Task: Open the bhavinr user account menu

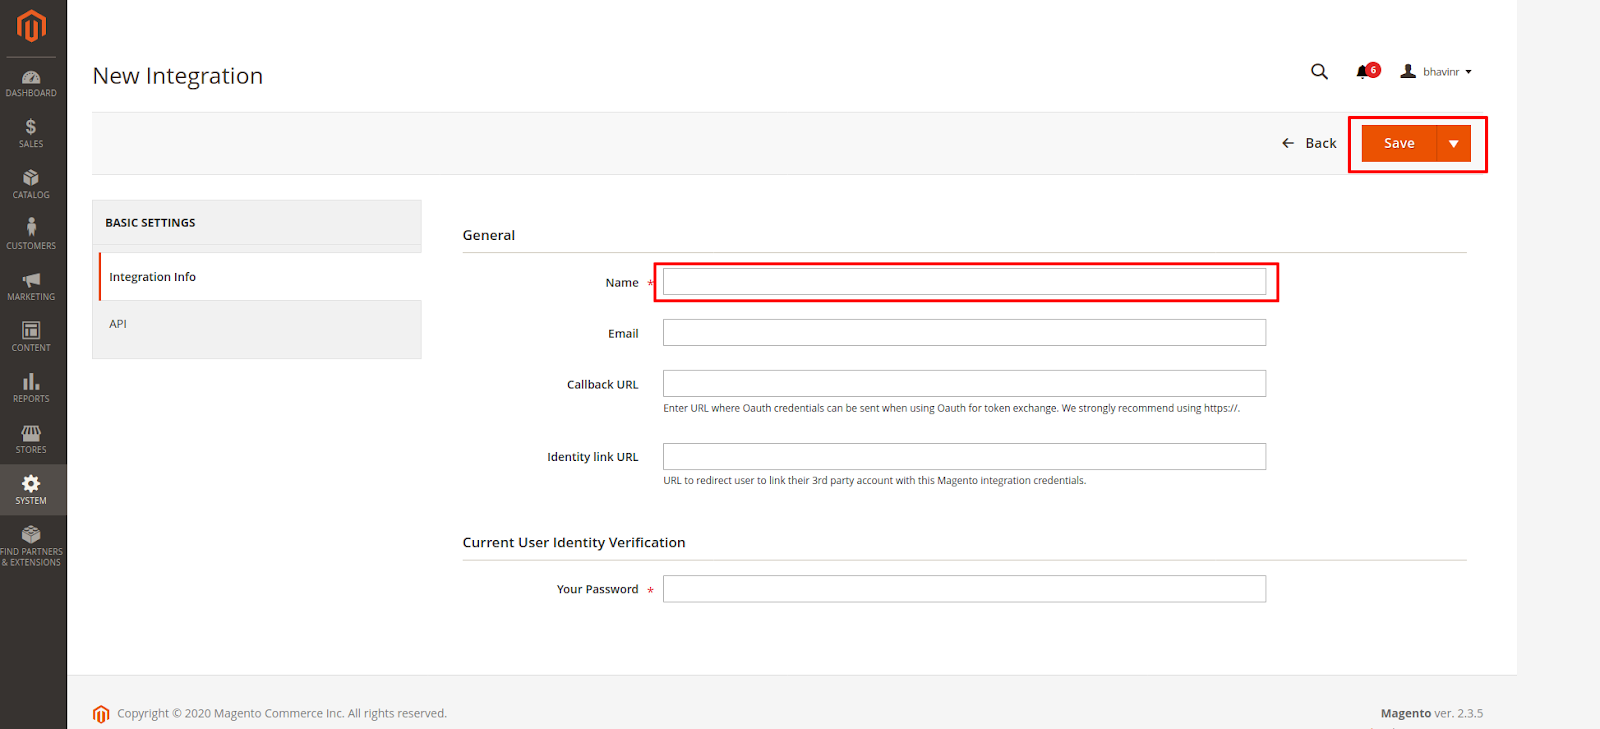Action: pos(1436,72)
